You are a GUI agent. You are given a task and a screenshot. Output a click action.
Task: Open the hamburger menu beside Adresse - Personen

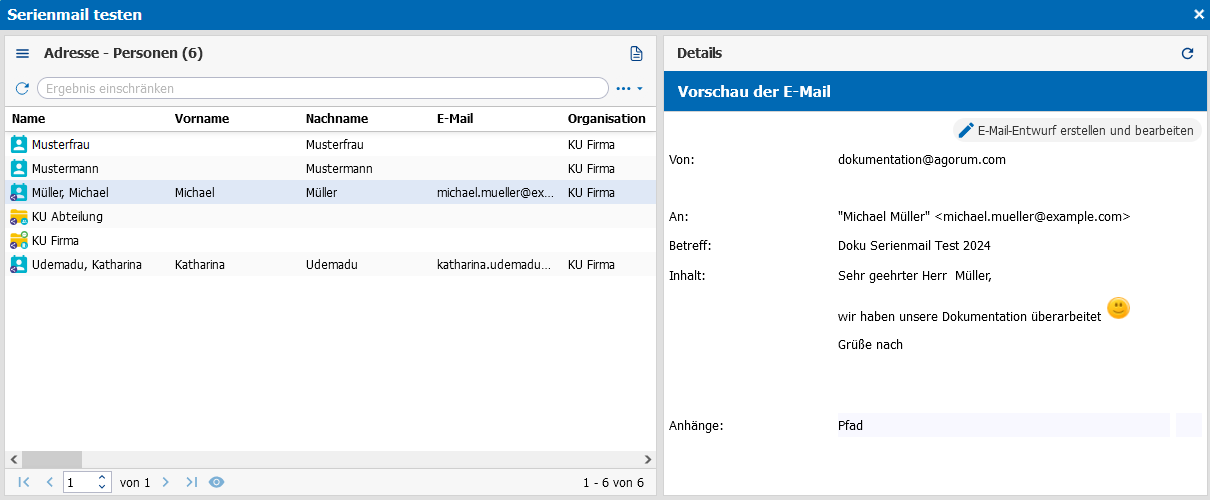[22, 53]
